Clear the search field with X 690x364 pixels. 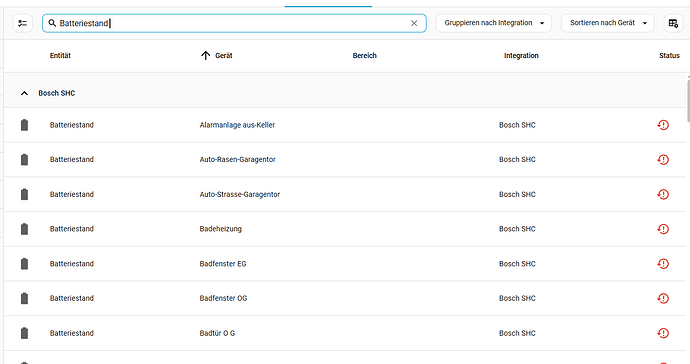[x=414, y=23]
